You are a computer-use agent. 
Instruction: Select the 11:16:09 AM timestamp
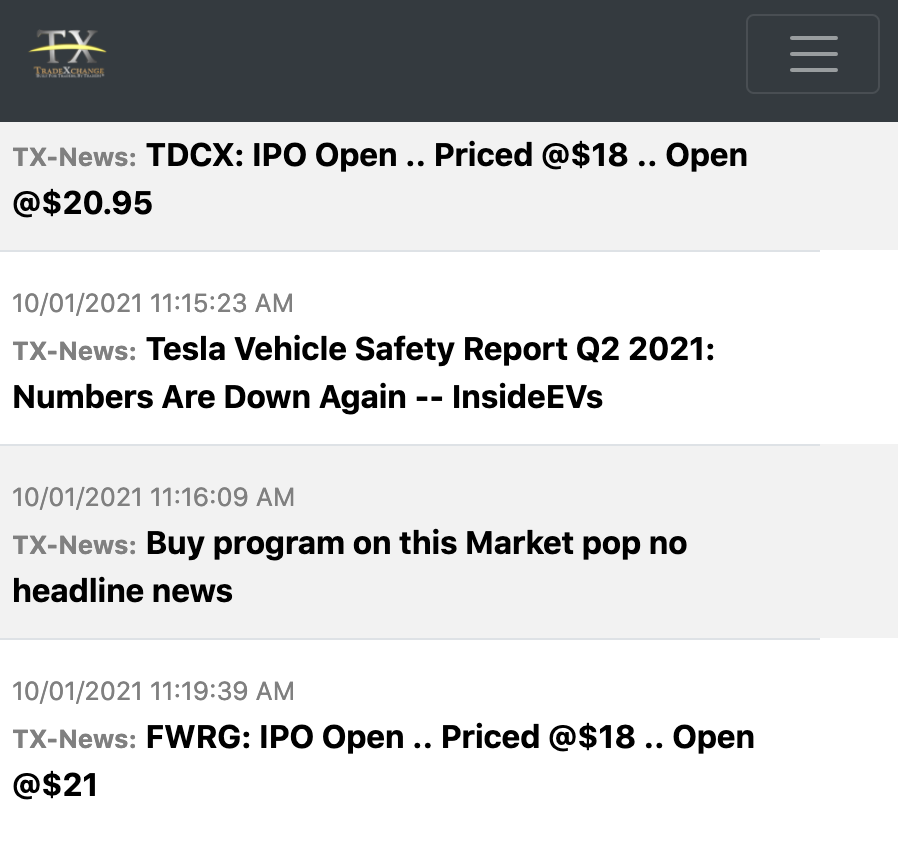coord(153,497)
